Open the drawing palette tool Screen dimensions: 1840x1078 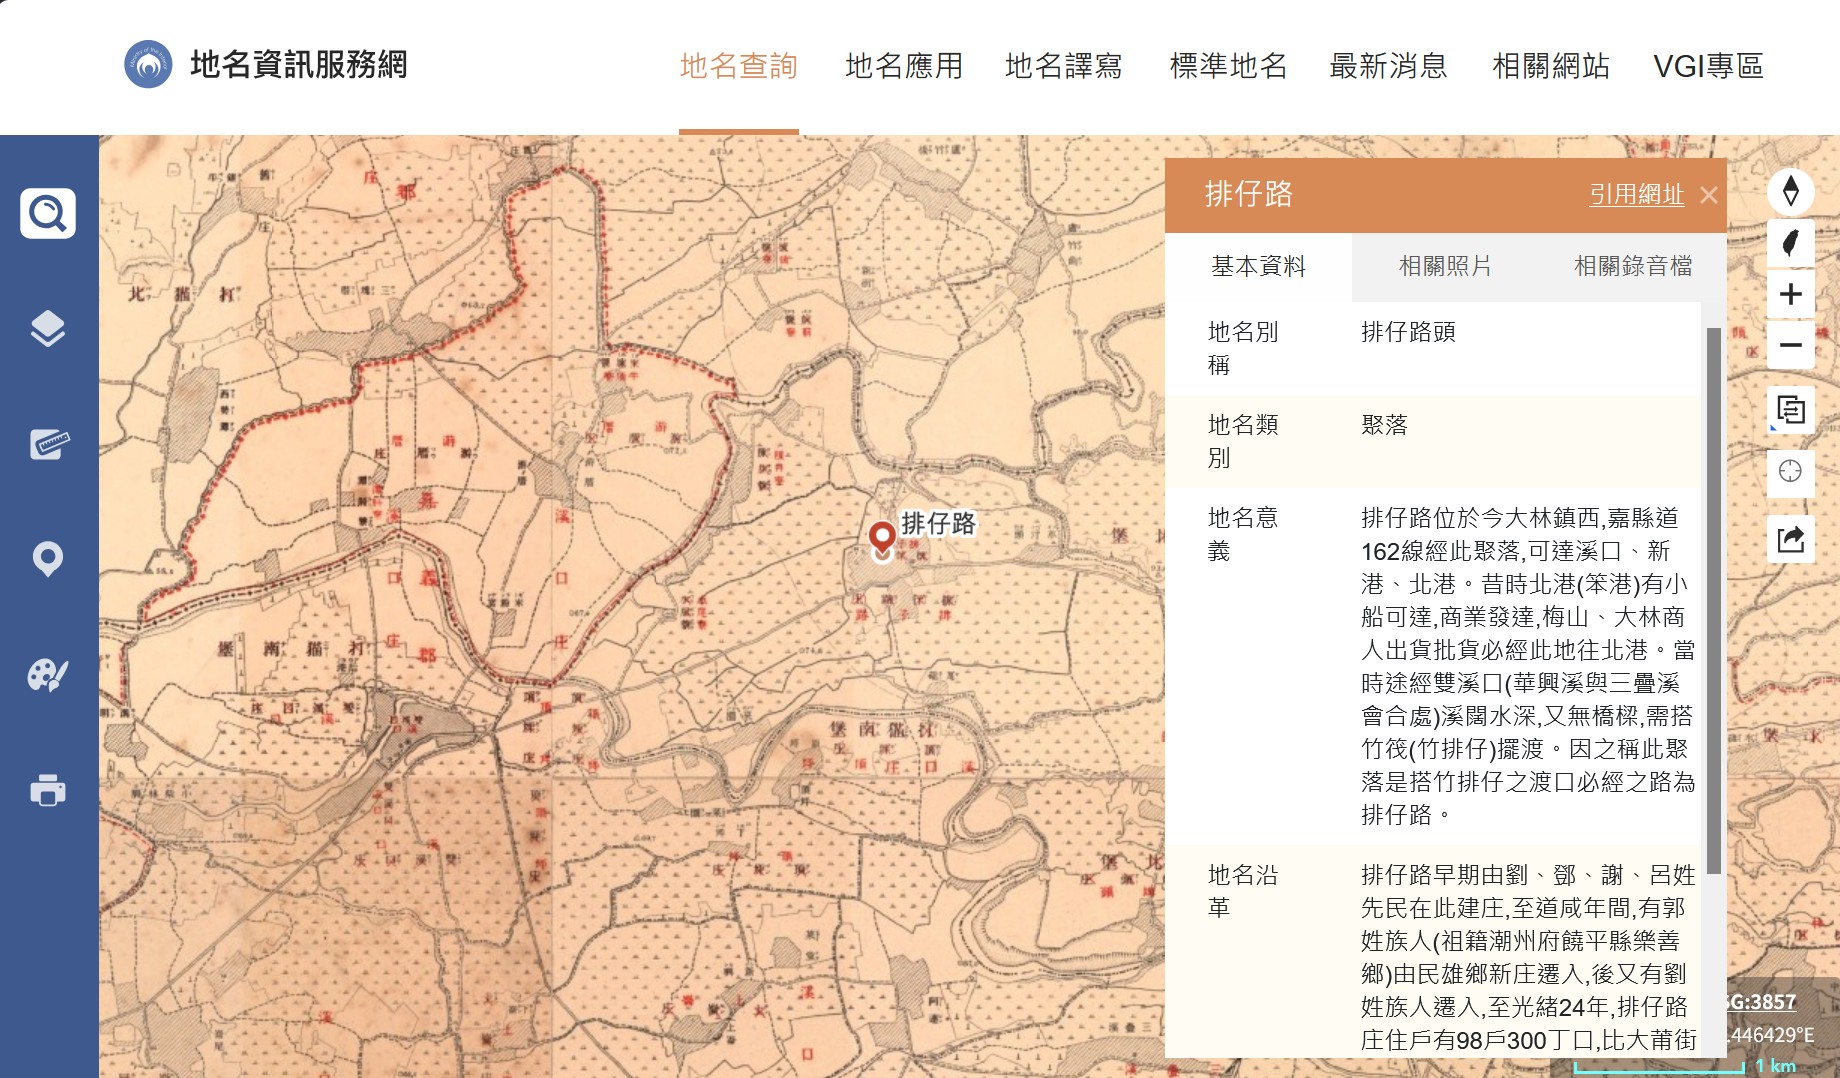click(48, 675)
